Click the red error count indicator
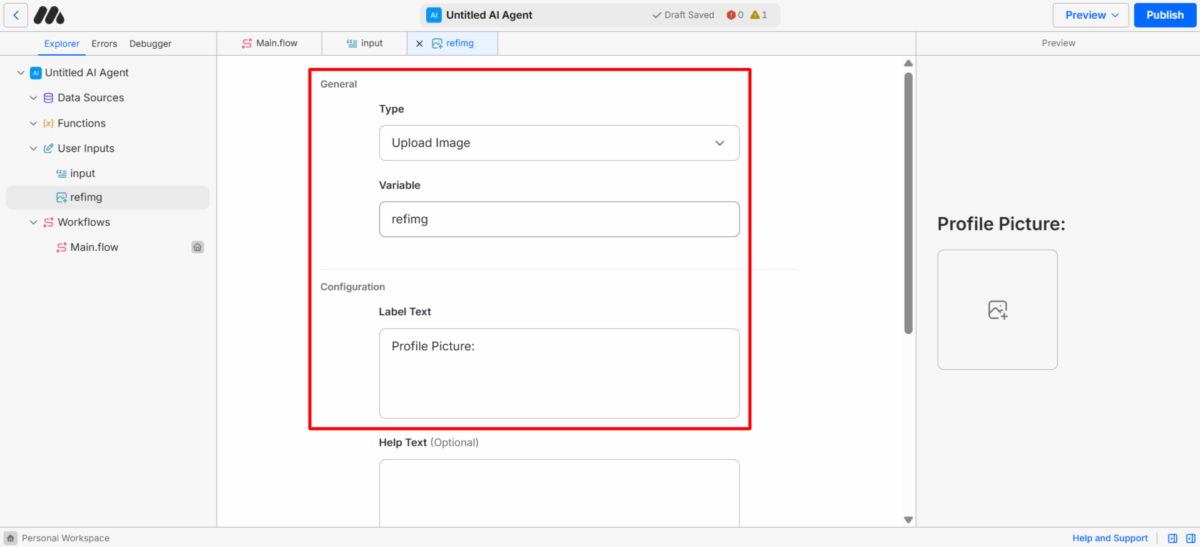 point(734,15)
